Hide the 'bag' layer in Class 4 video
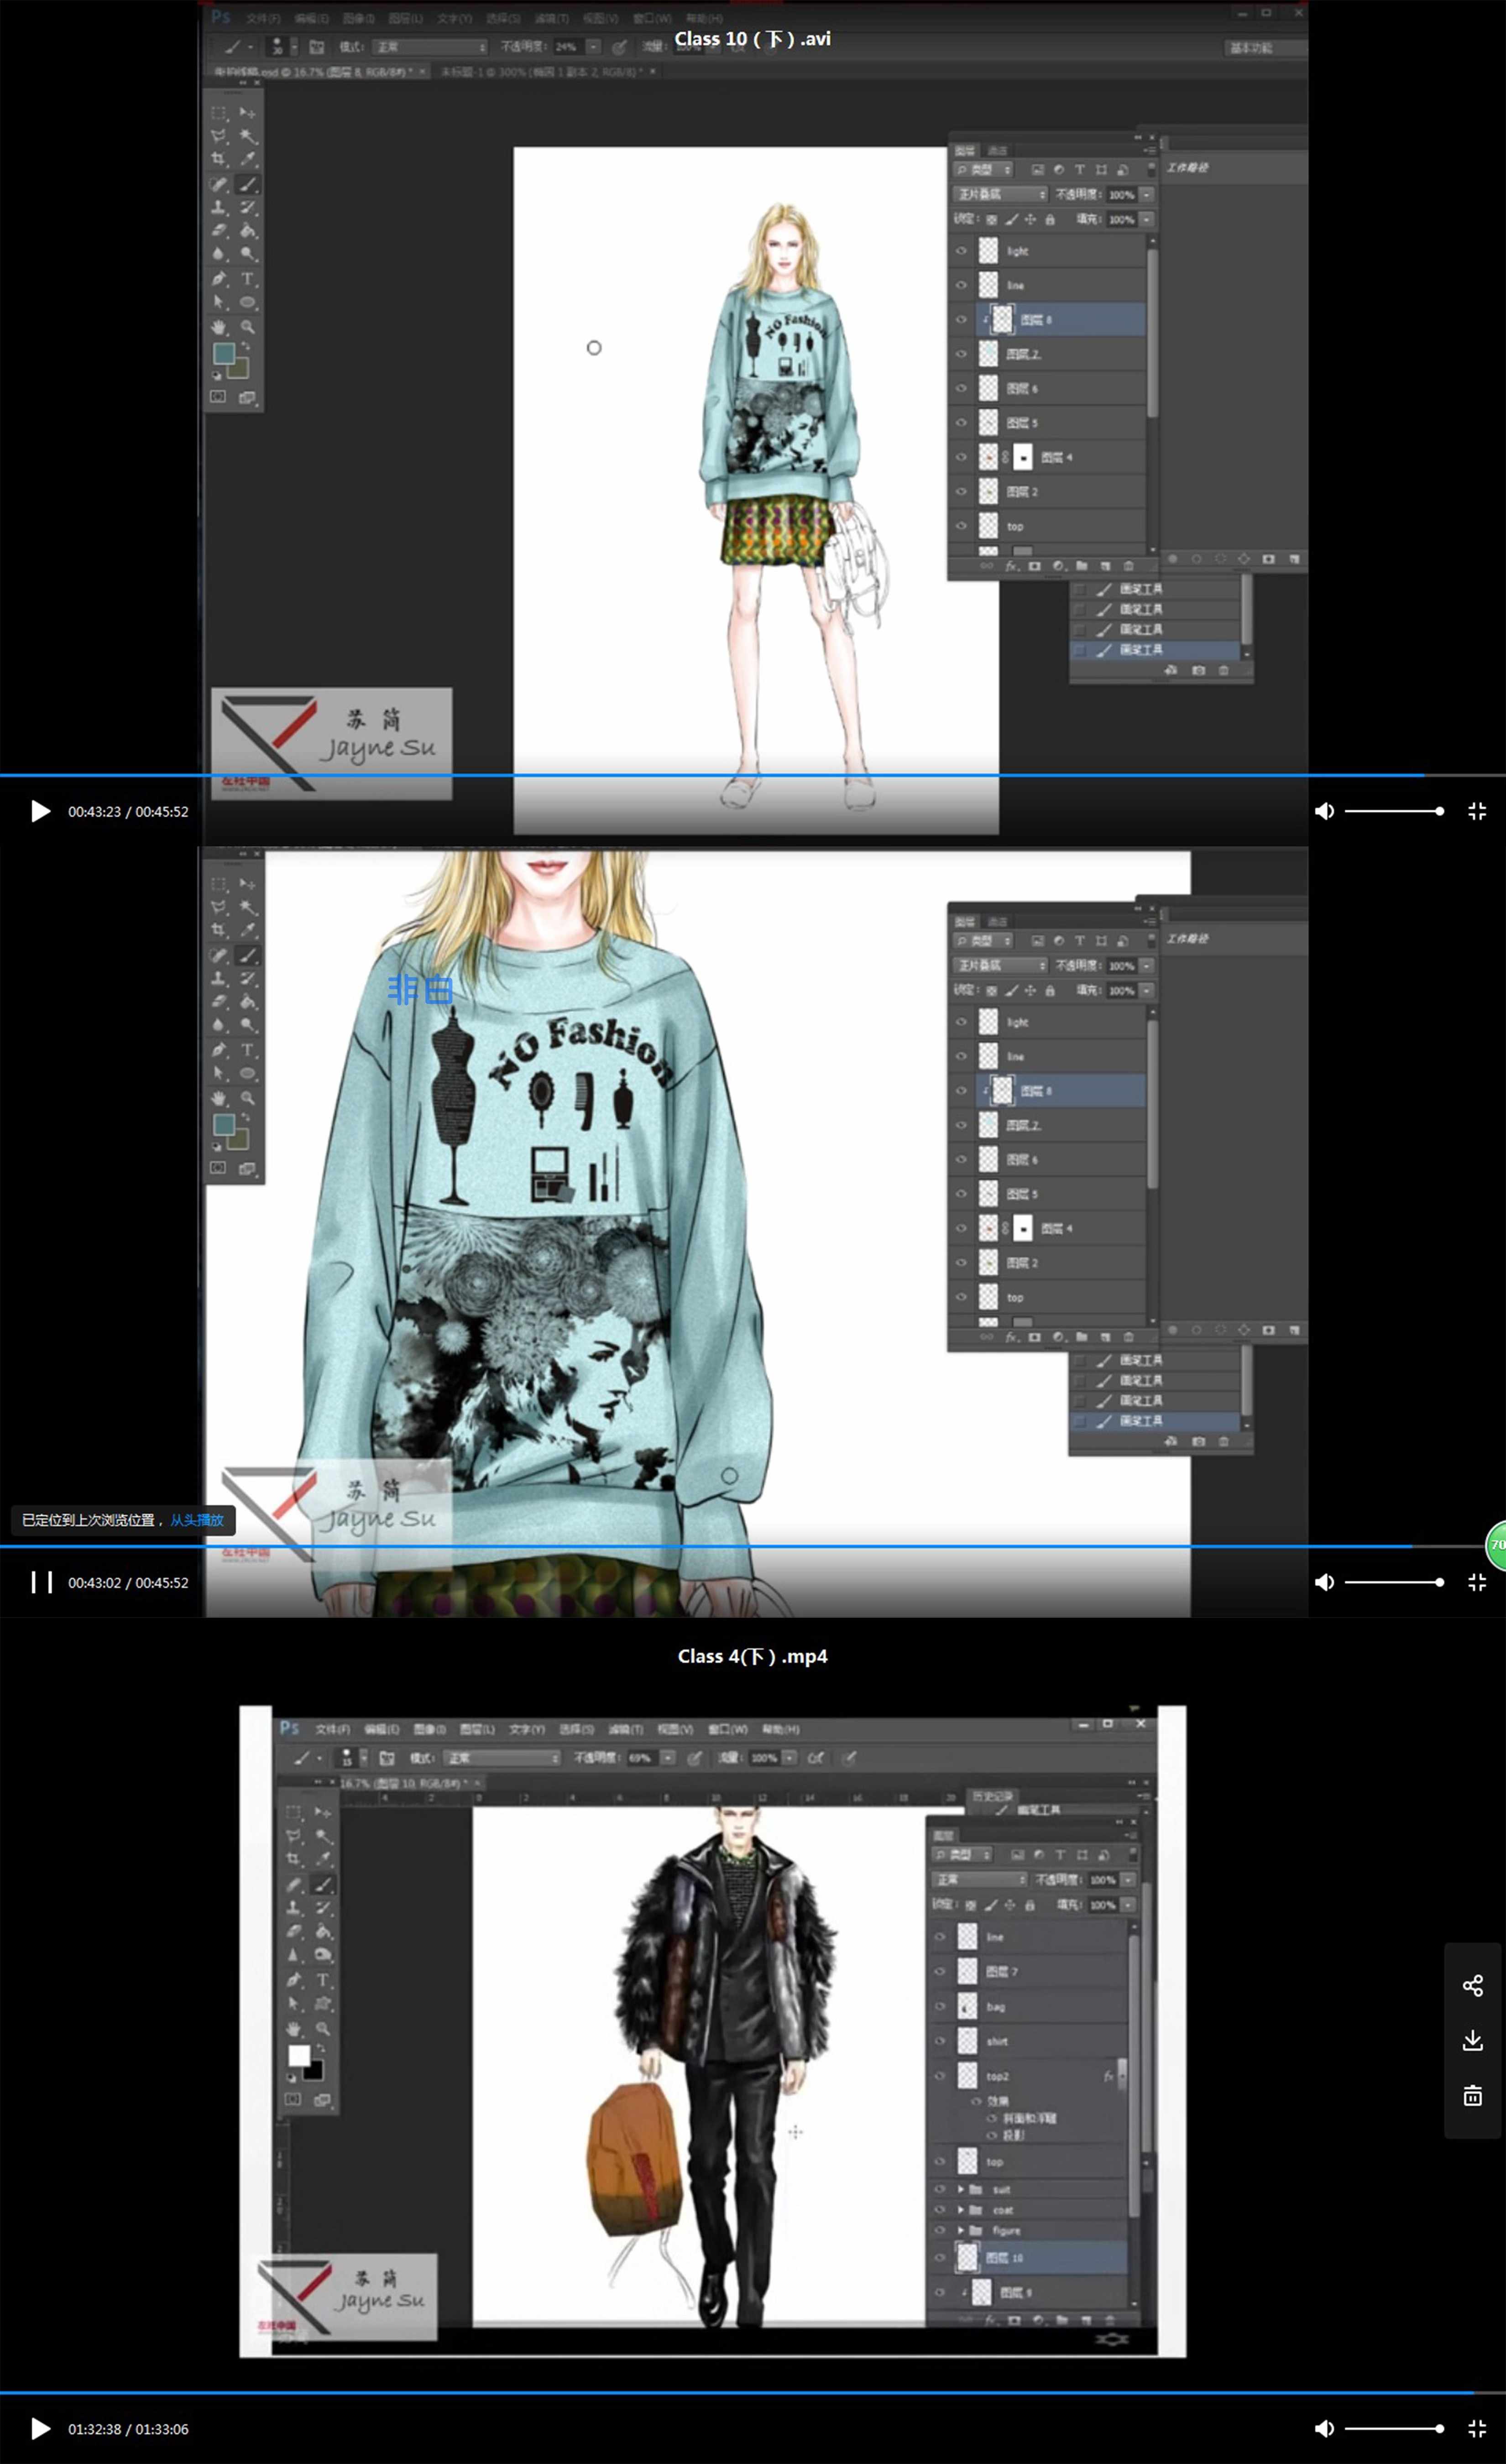Viewport: 1506px width, 2464px height. click(x=940, y=2006)
